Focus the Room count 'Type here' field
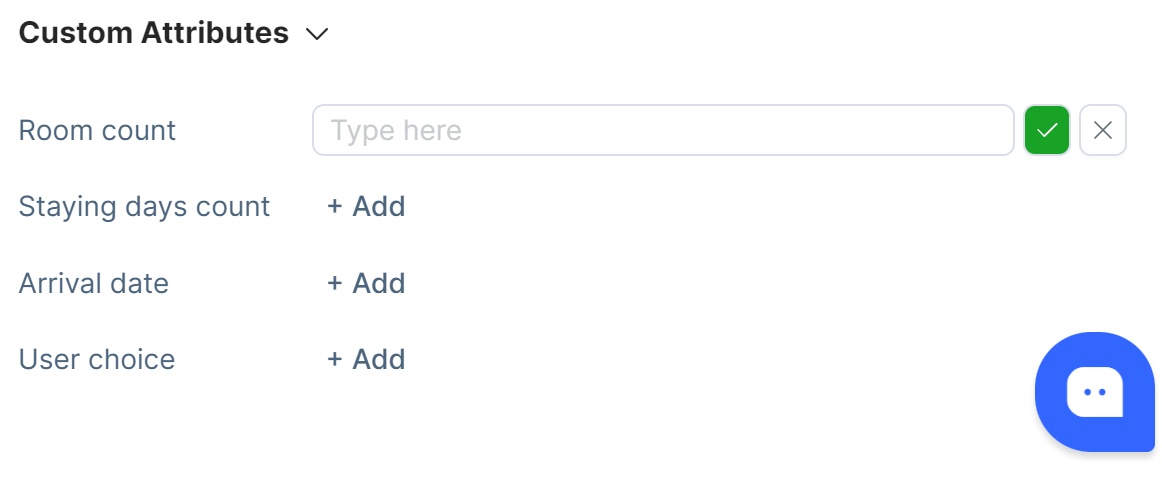This screenshot has width=1162, height=484. pyautogui.click(x=663, y=130)
